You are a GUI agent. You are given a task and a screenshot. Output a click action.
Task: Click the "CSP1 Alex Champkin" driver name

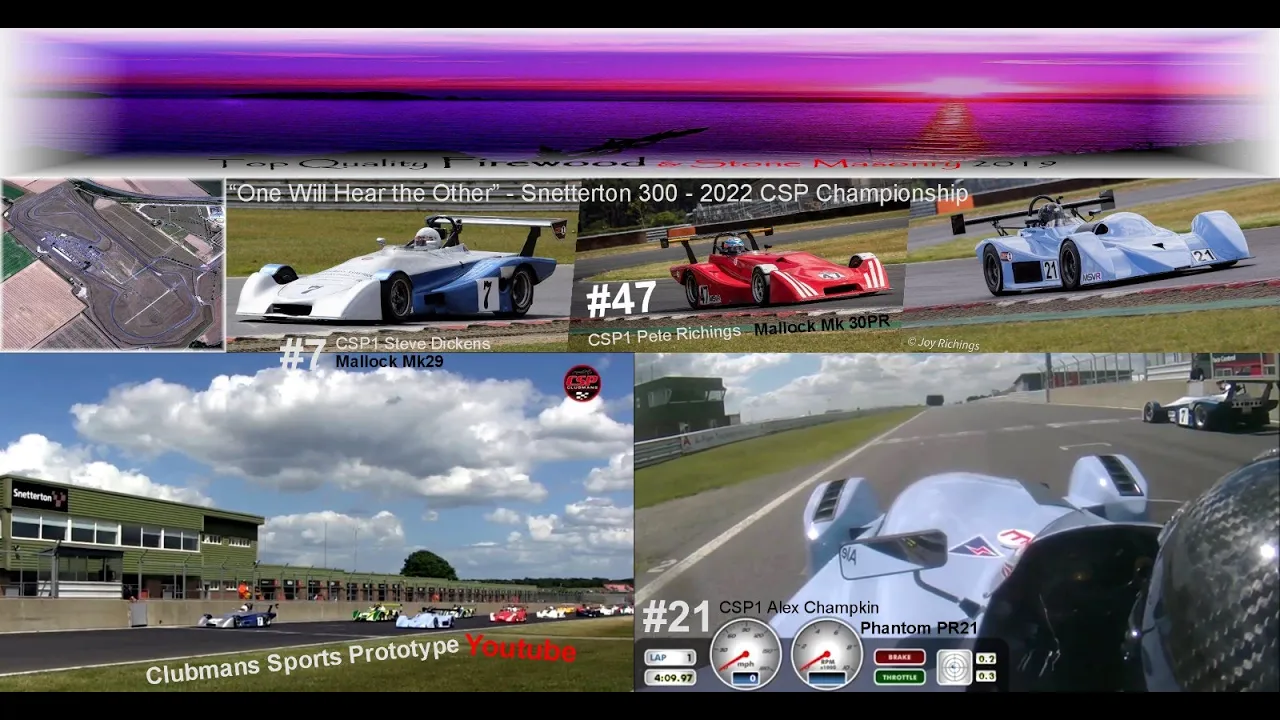799,607
